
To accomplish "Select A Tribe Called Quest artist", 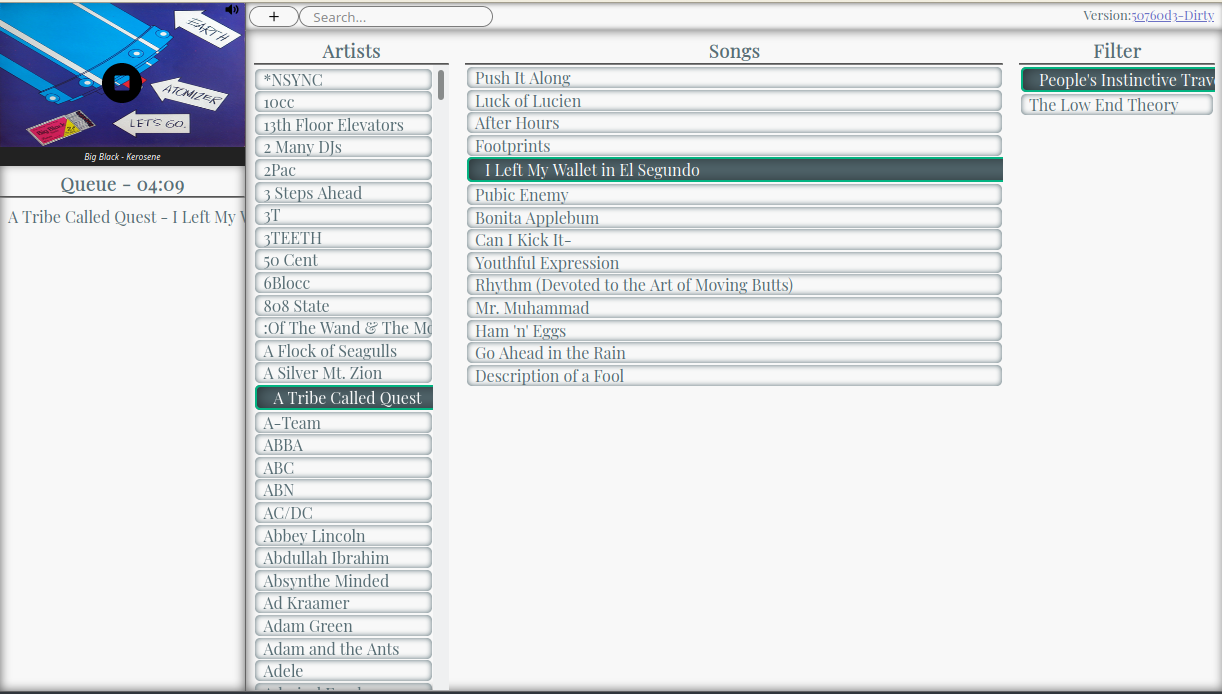I will click(x=345, y=398).
